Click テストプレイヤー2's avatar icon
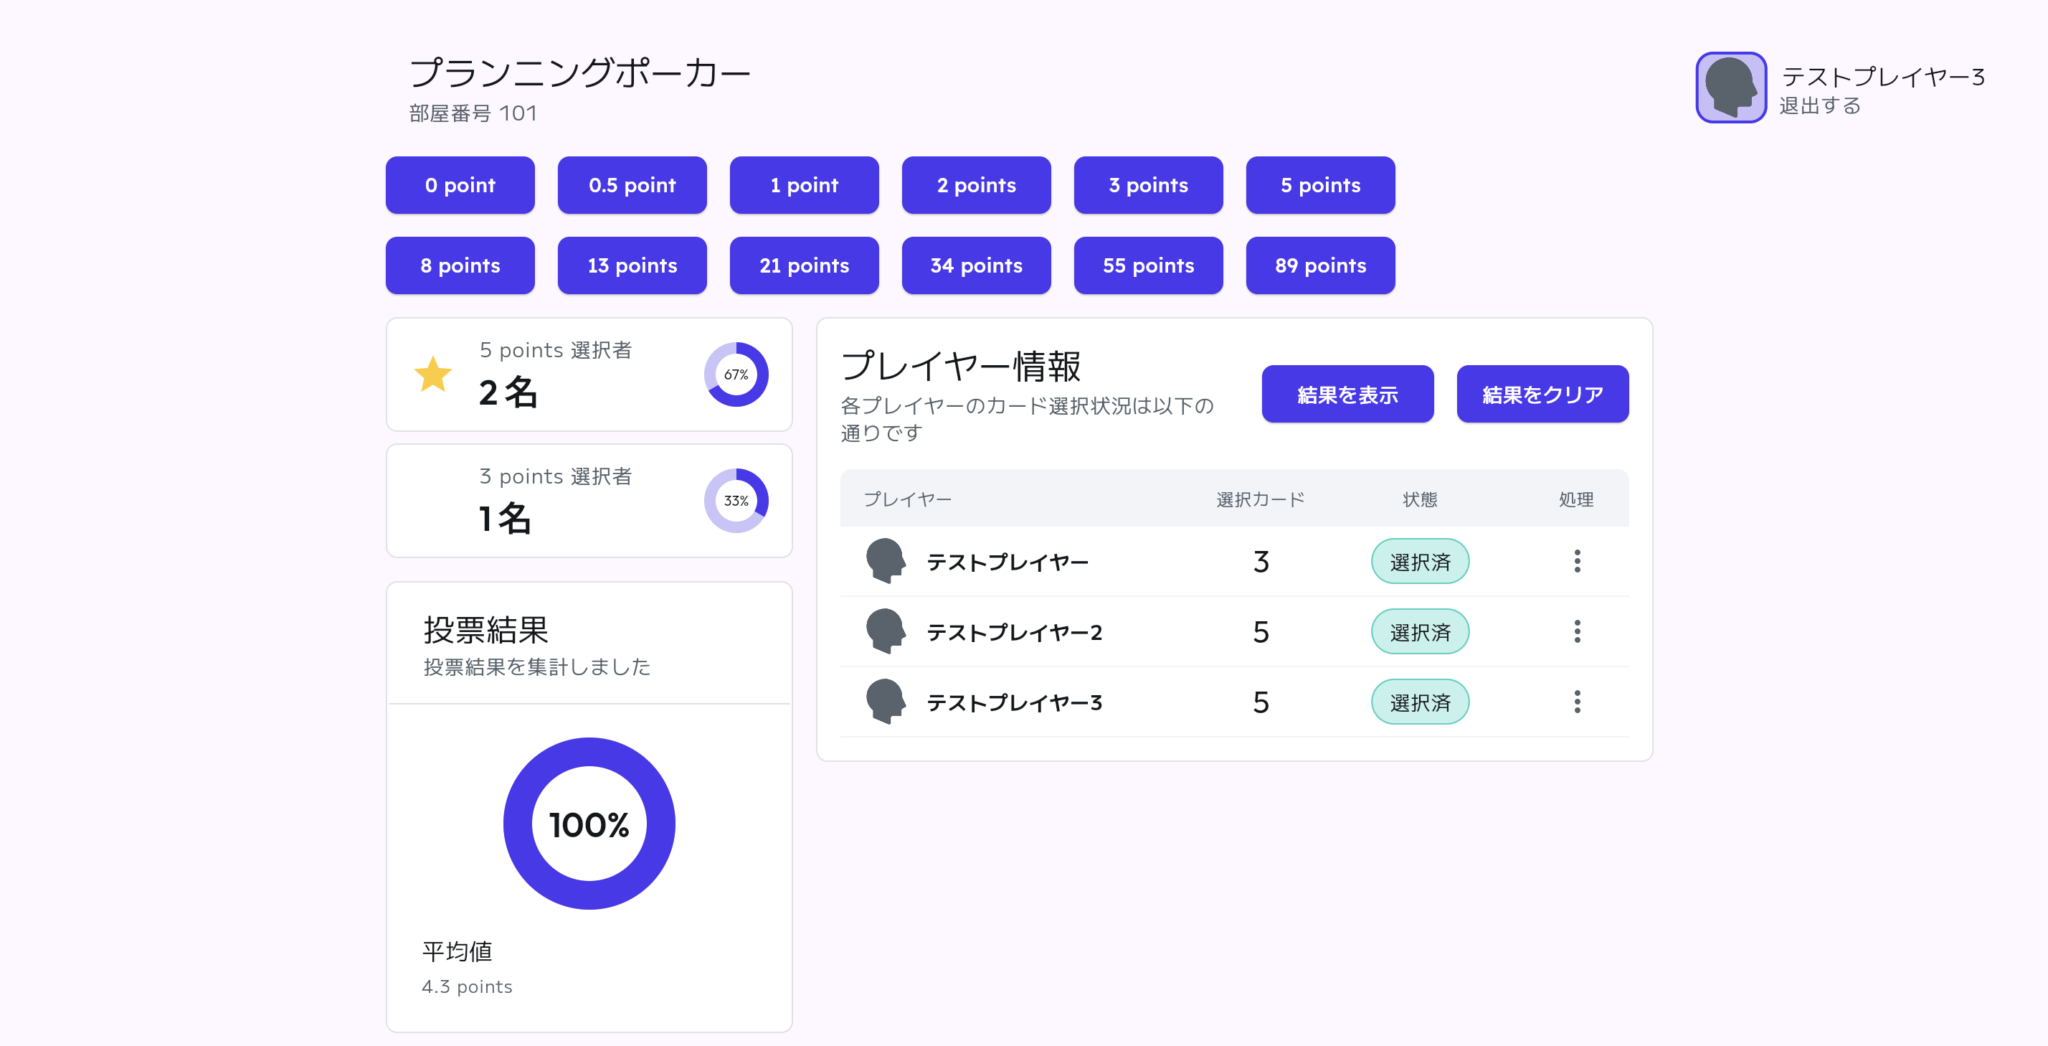The image size is (2048, 1046). pyautogui.click(x=884, y=631)
